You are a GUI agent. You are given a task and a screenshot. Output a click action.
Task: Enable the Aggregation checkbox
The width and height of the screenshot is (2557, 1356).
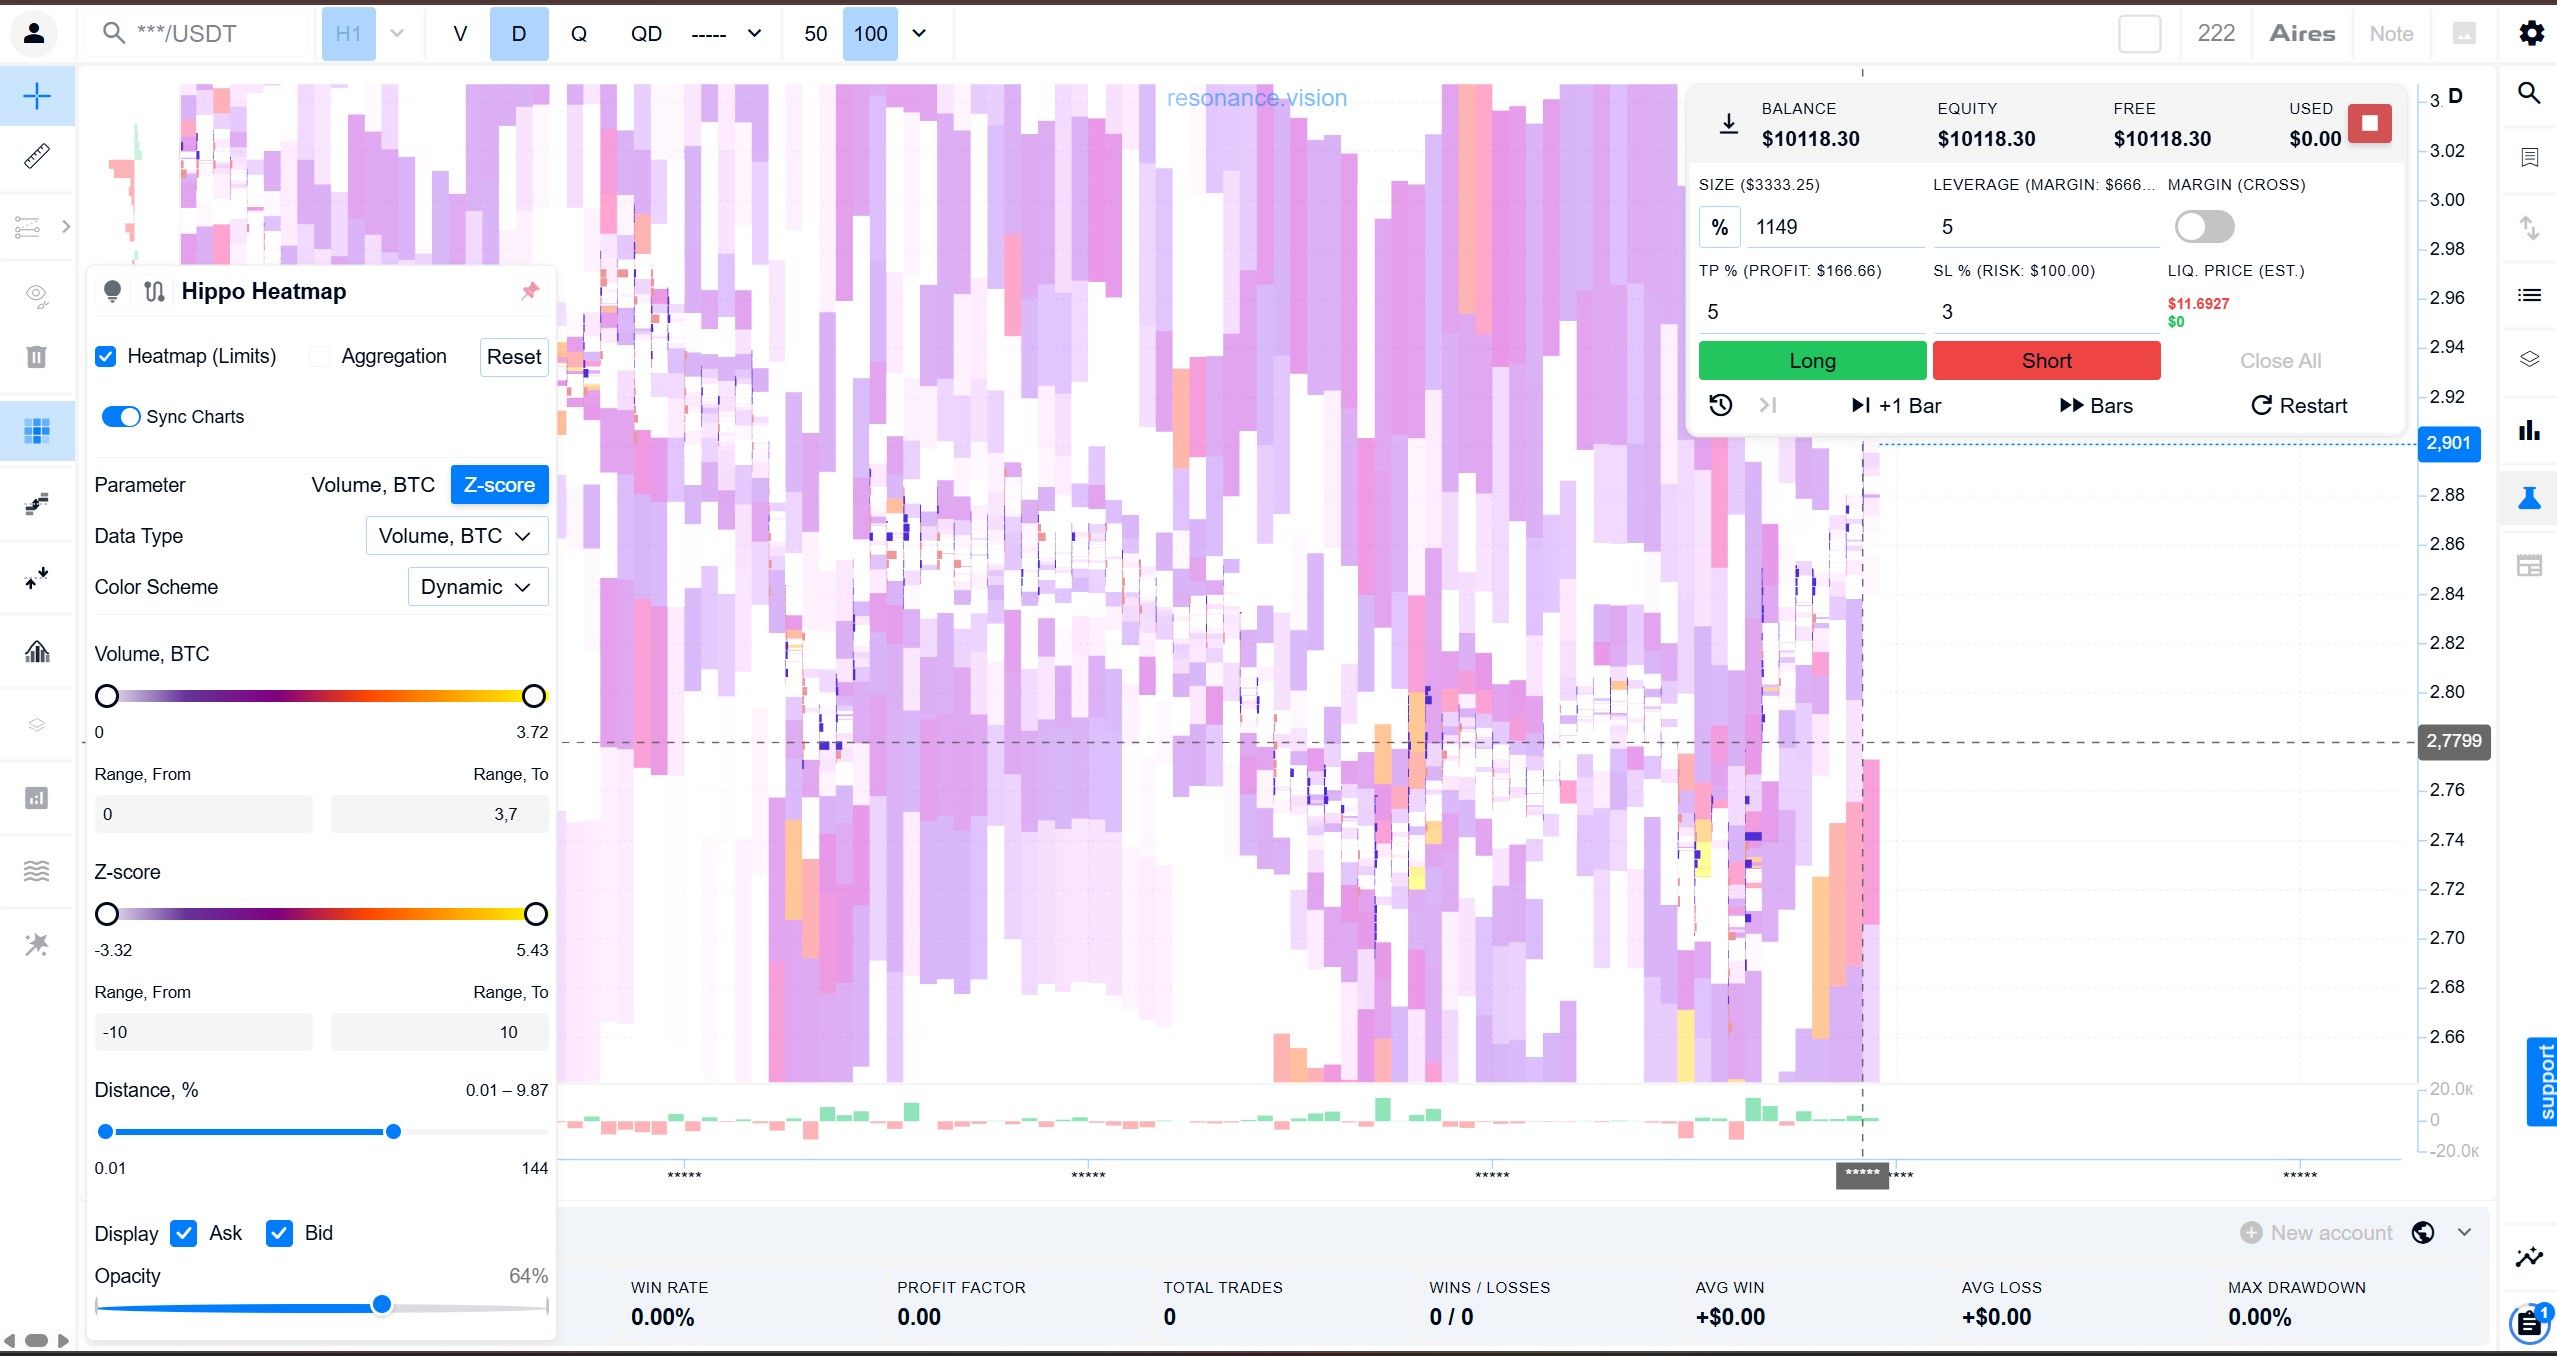319,357
